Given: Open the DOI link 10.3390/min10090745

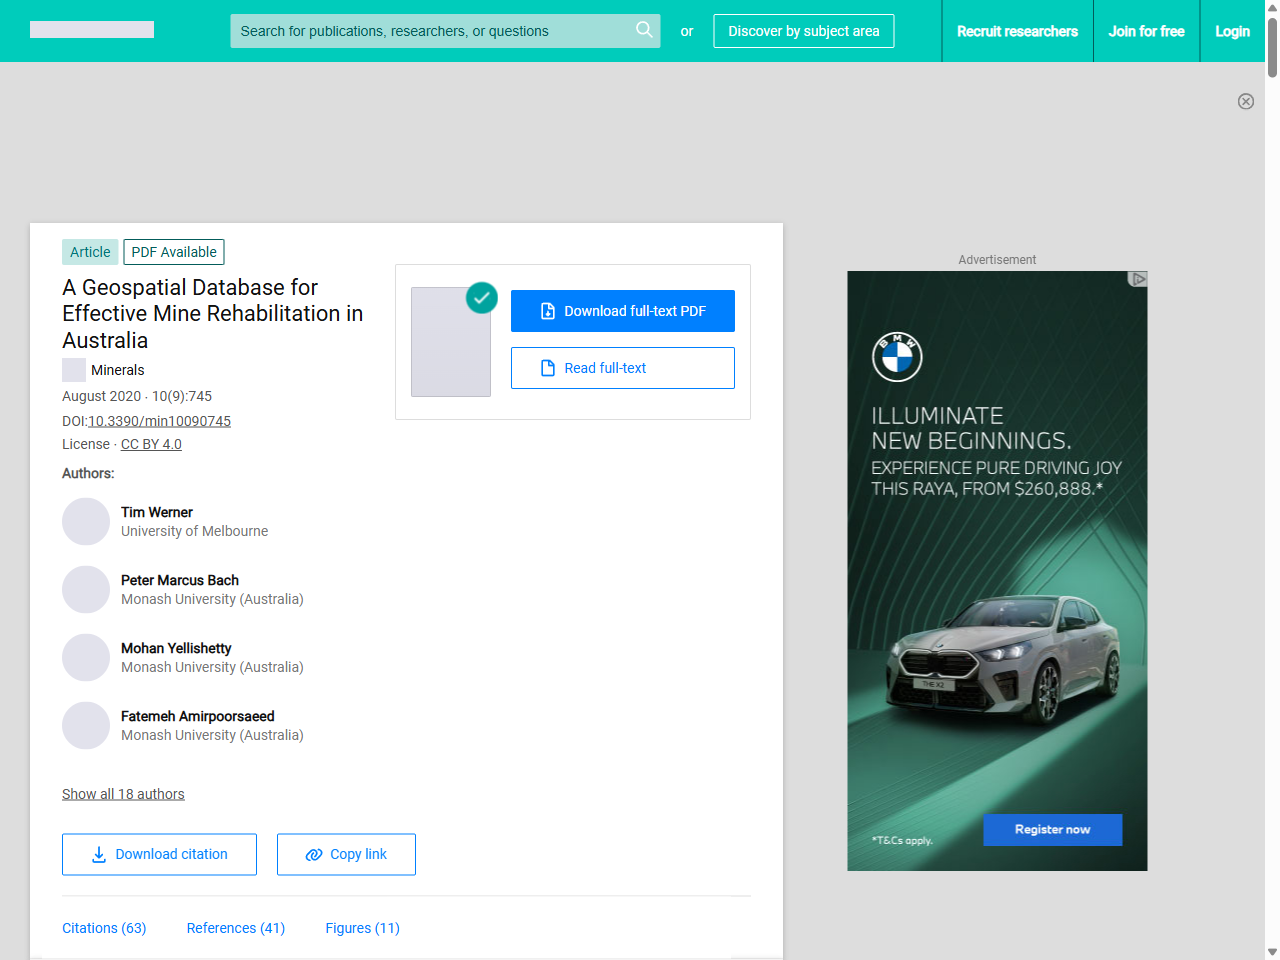Looking at the screenshot, I should tap(159, 421).
